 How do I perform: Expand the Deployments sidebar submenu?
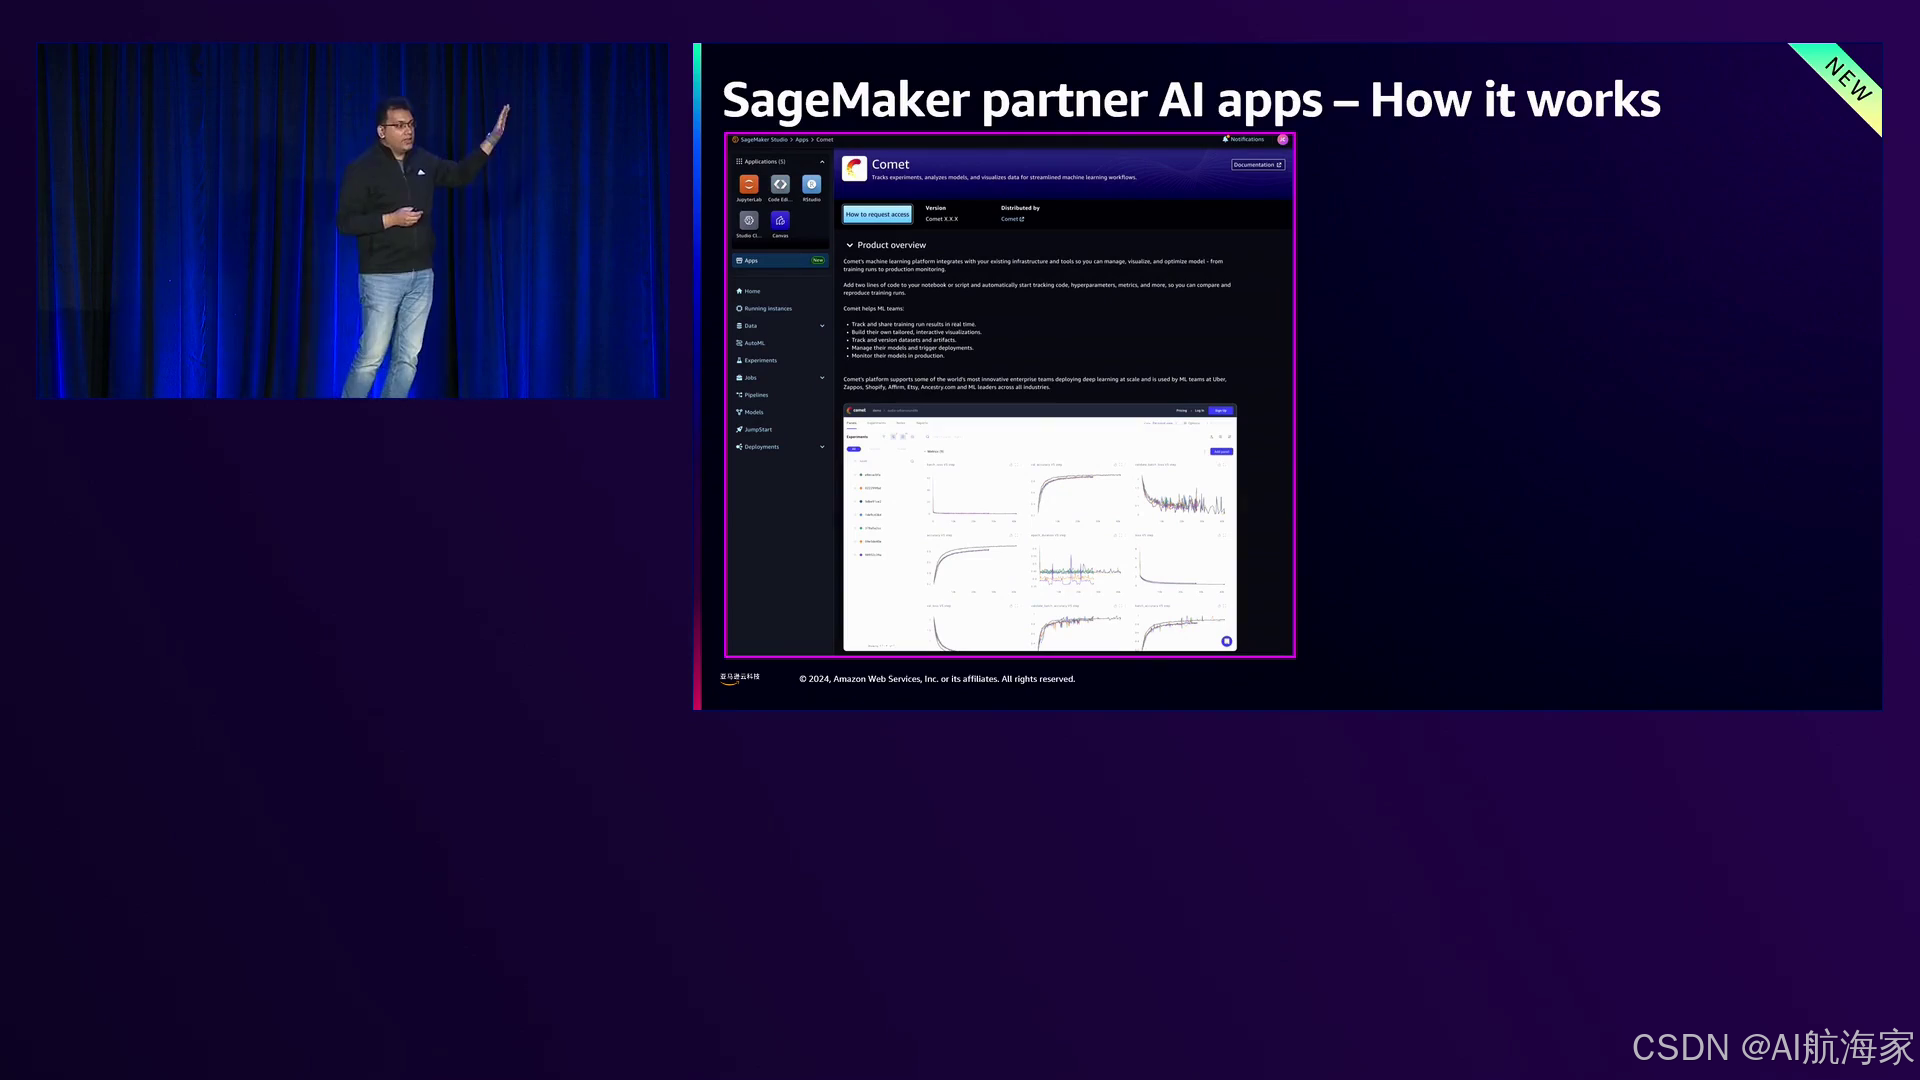coord(822,447)
